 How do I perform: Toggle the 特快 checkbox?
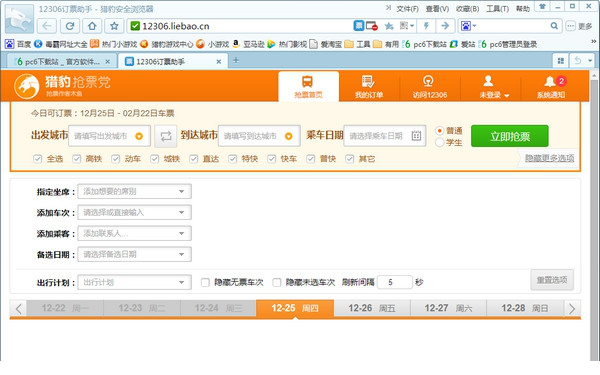pos(233,158)
